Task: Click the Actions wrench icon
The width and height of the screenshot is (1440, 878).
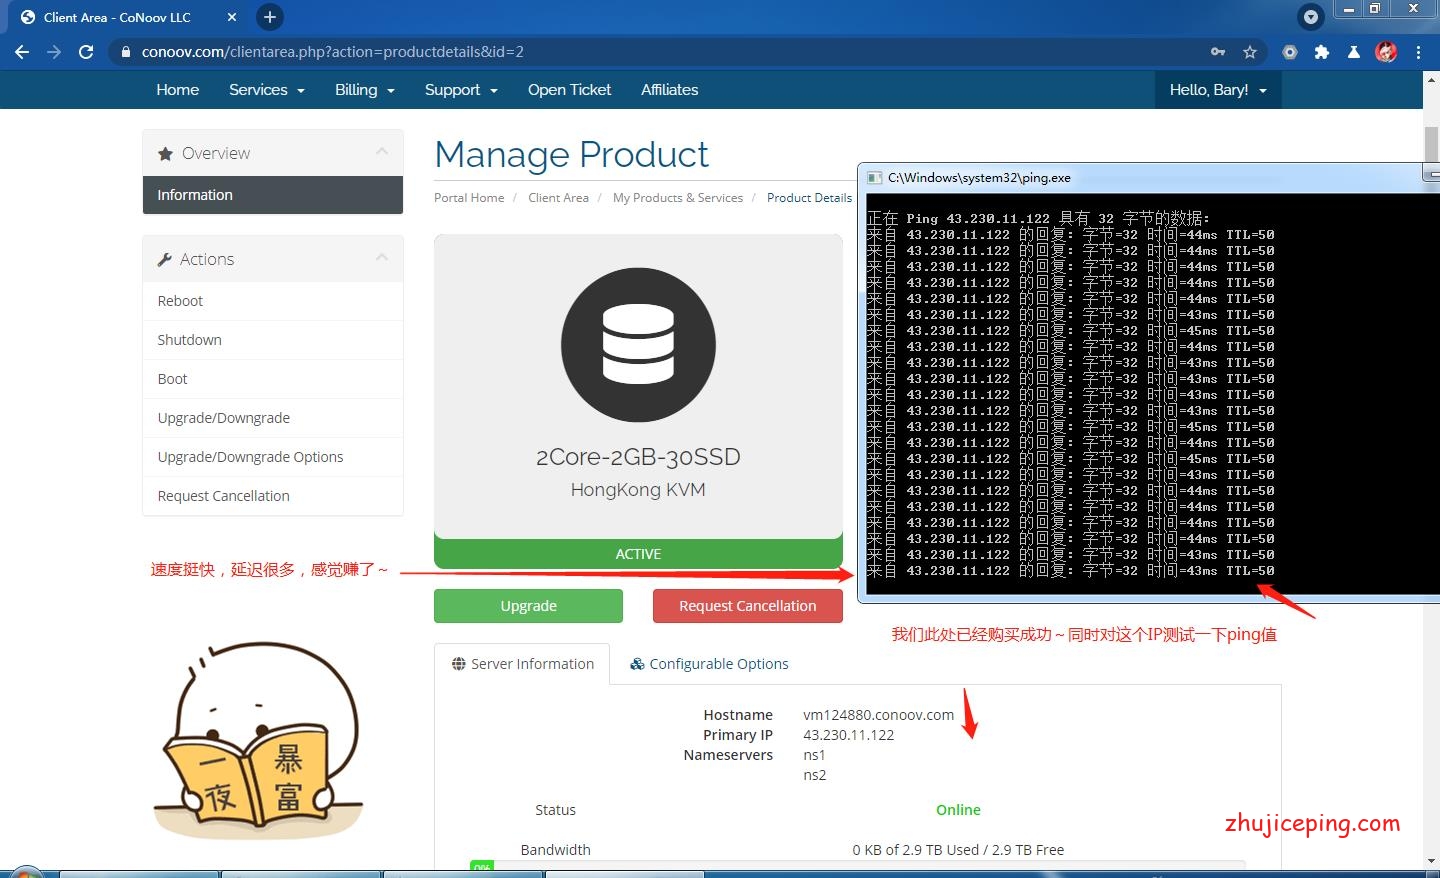Action: [165, 260]
